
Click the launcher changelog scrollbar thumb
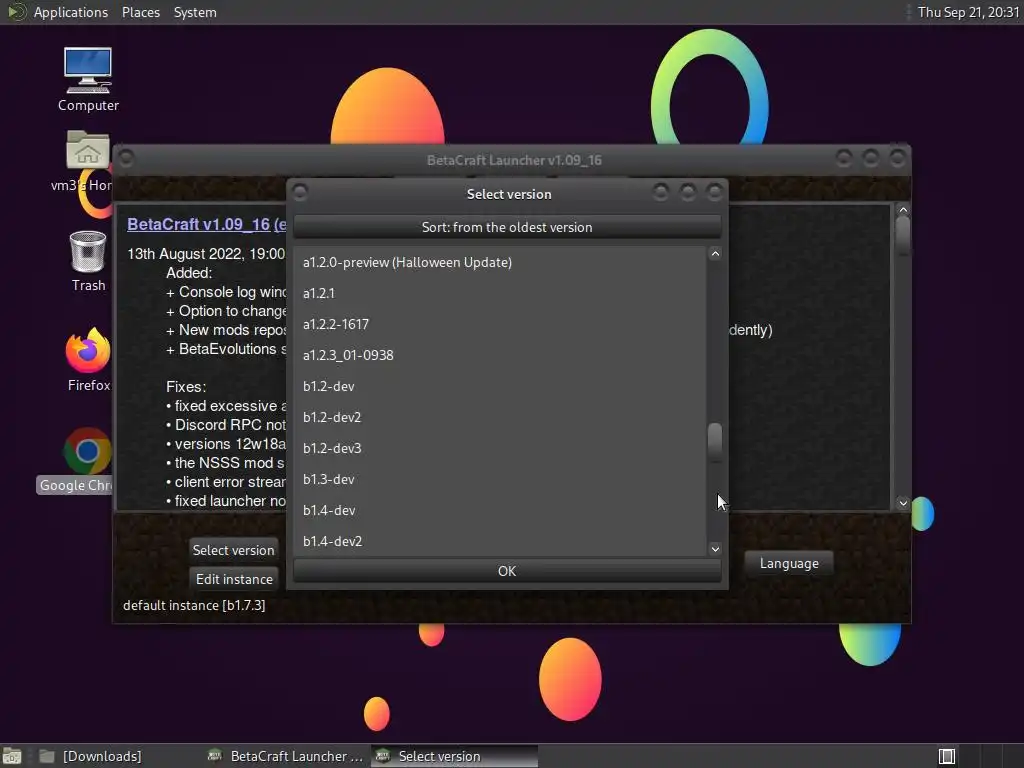[x=903, y=235]
